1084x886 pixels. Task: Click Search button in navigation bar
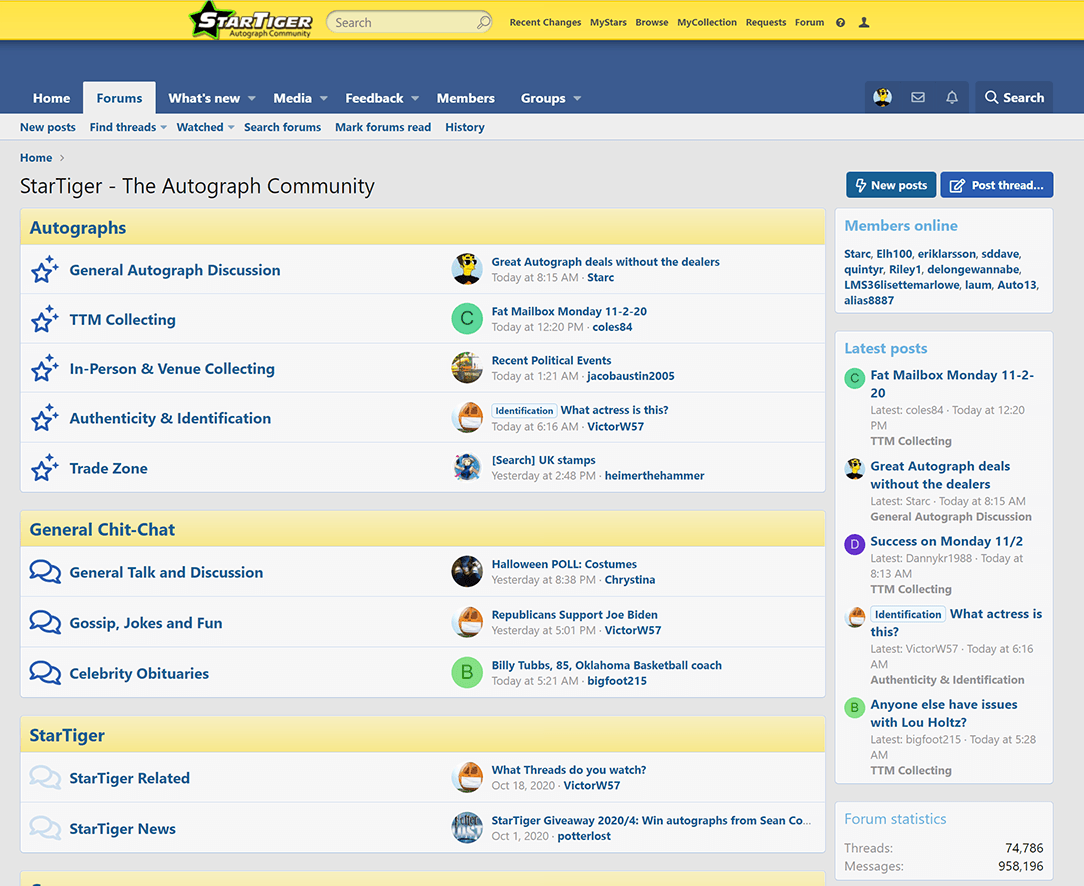pos(1014,97)
